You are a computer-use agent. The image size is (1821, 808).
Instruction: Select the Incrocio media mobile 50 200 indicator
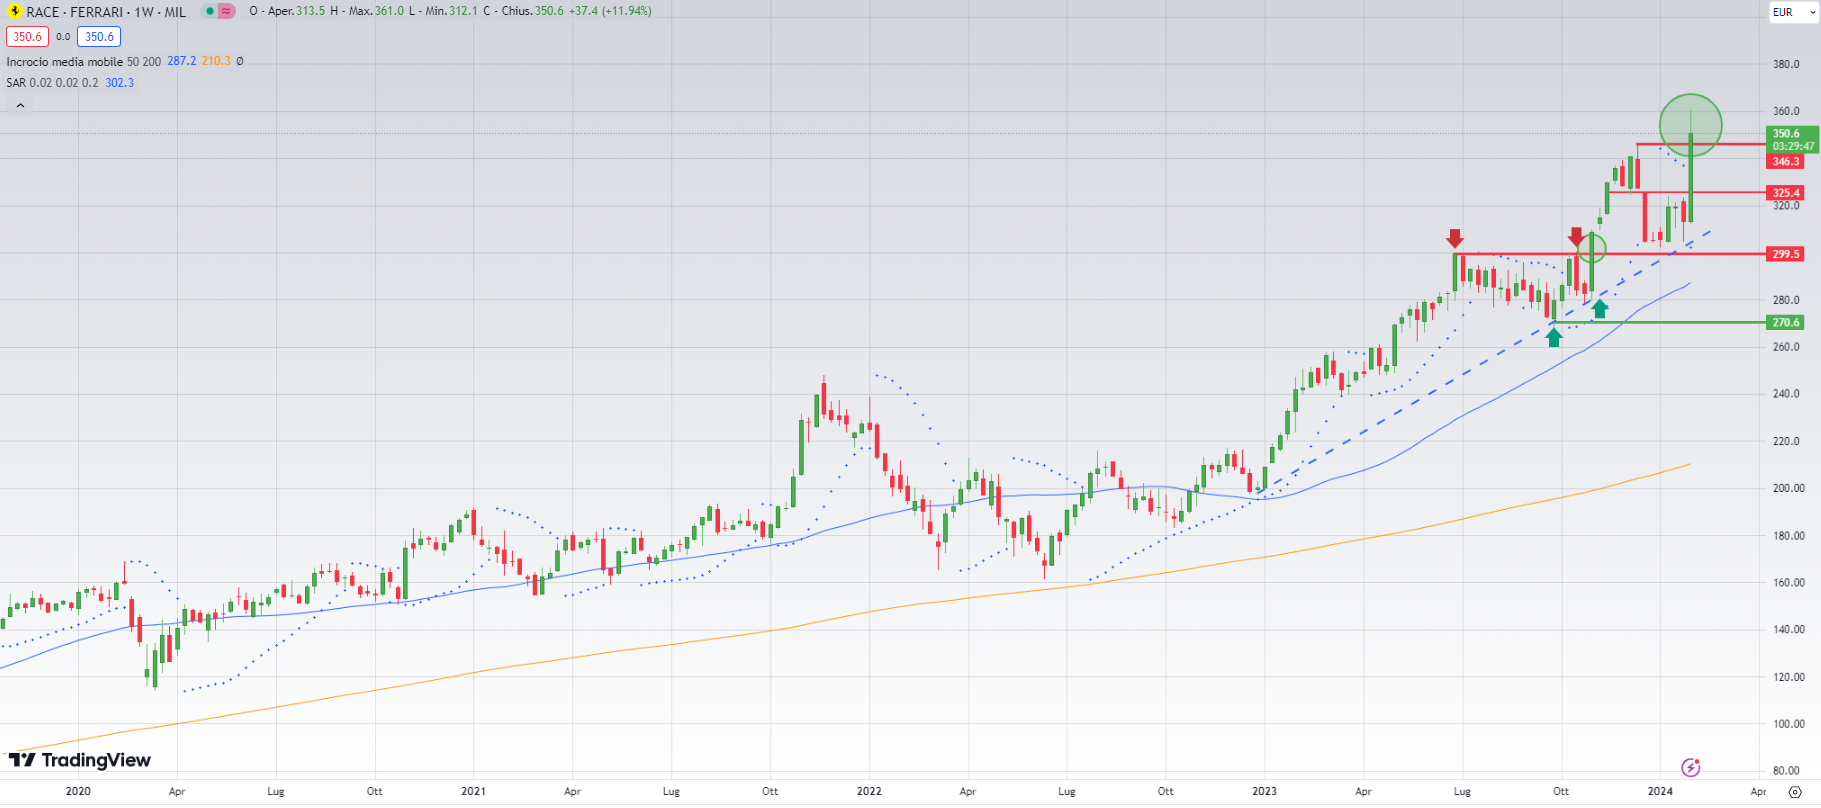84,61
